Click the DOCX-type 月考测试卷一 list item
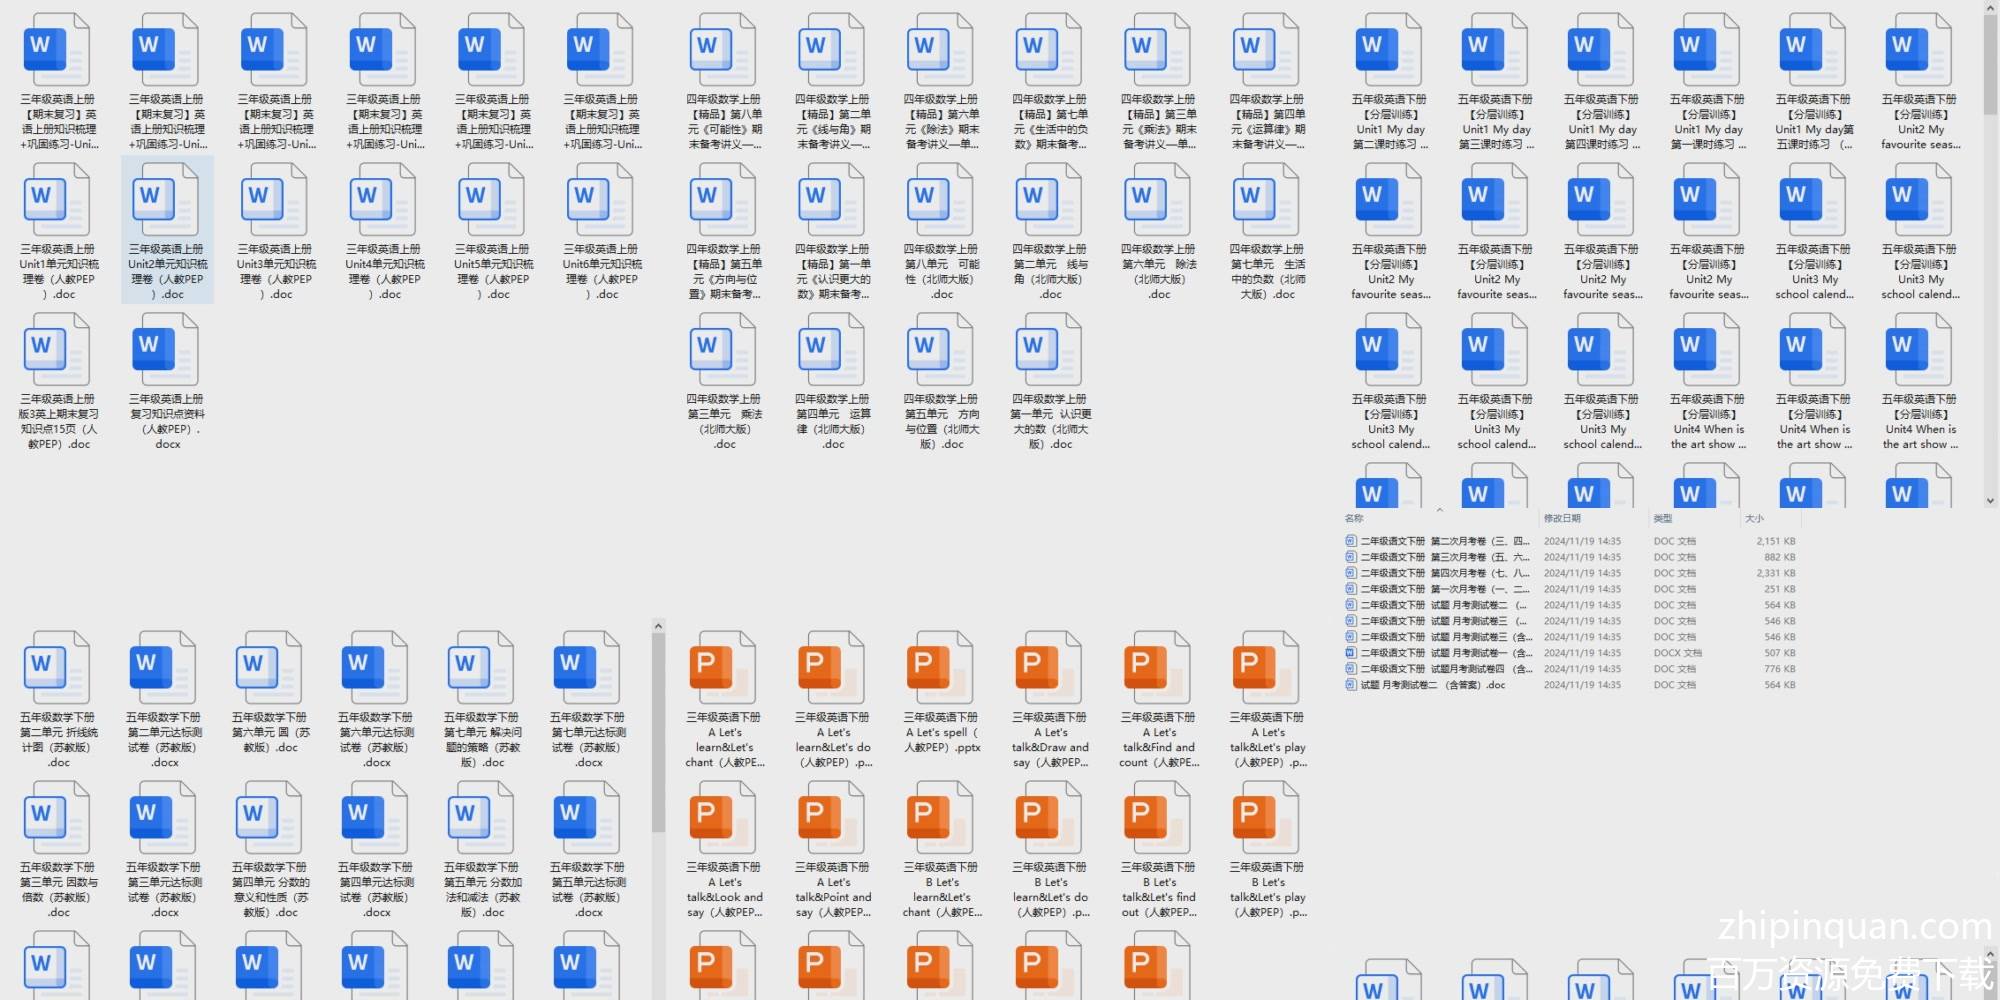 tap(1440, 653)
